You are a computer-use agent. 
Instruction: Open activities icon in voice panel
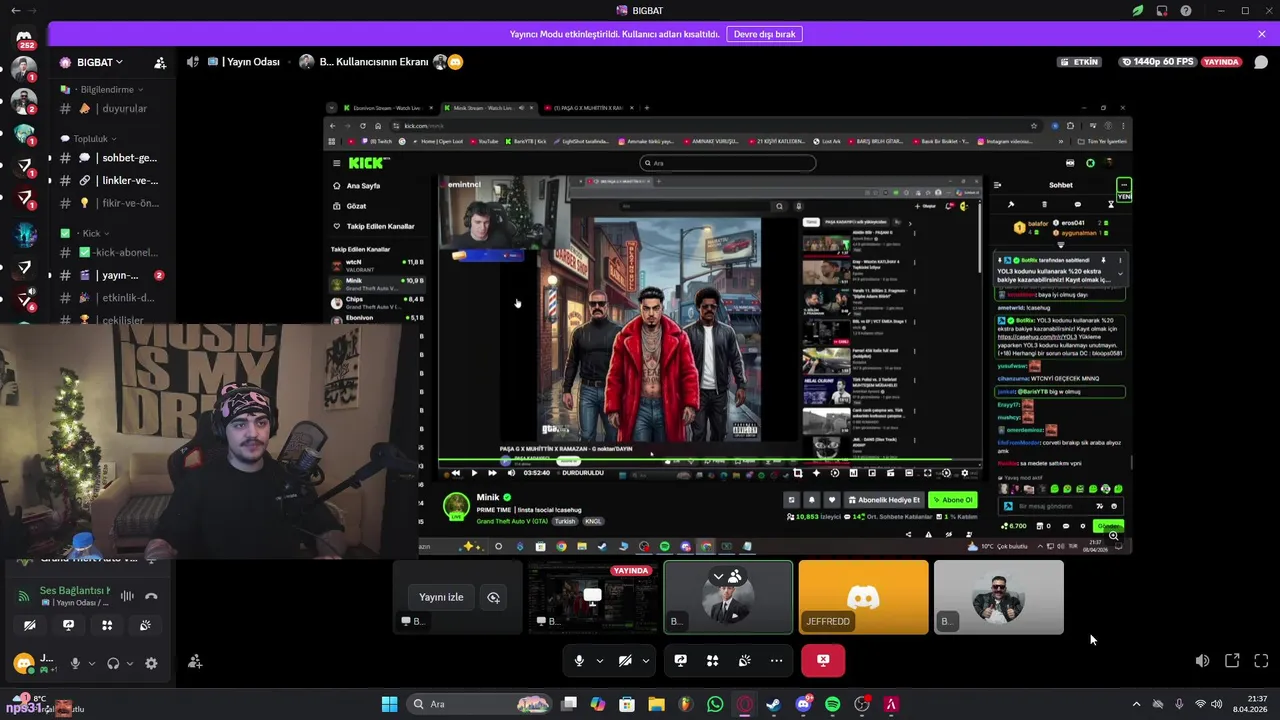click(x=107, y=625)
